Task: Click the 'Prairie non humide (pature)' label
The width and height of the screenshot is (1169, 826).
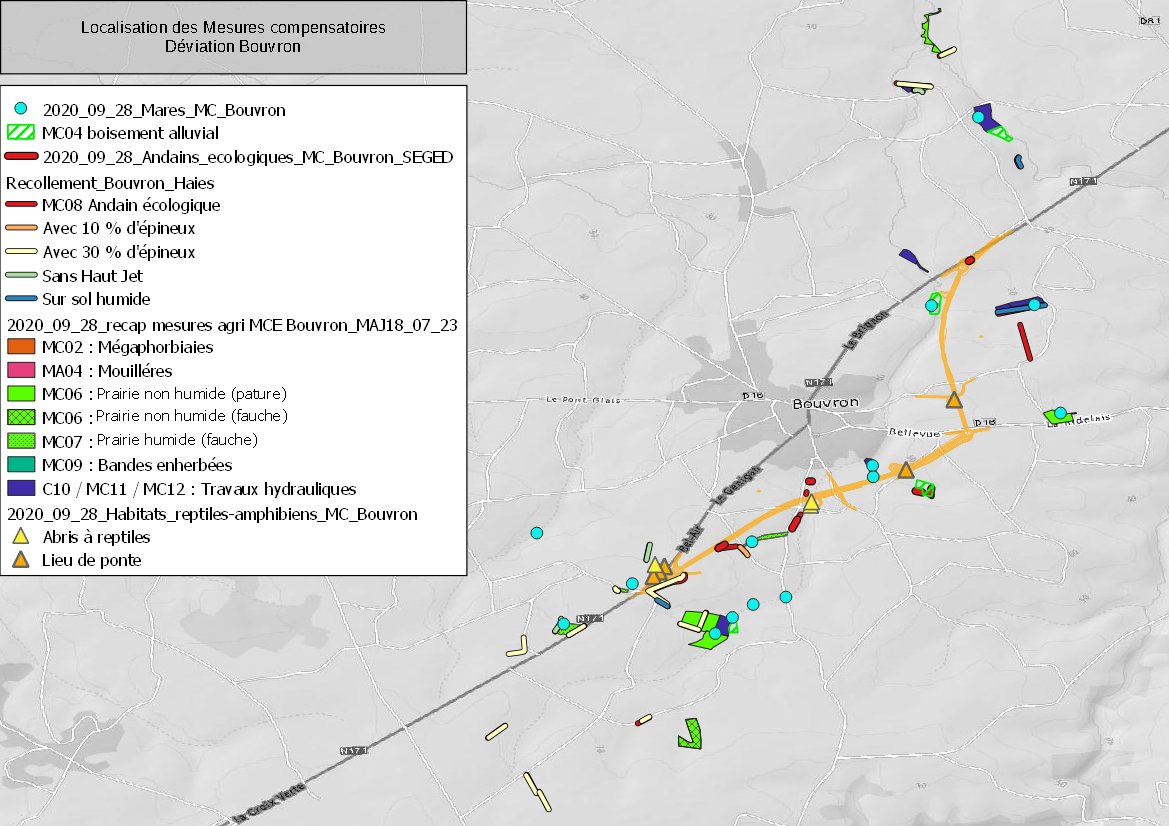Action: point(192,394)
